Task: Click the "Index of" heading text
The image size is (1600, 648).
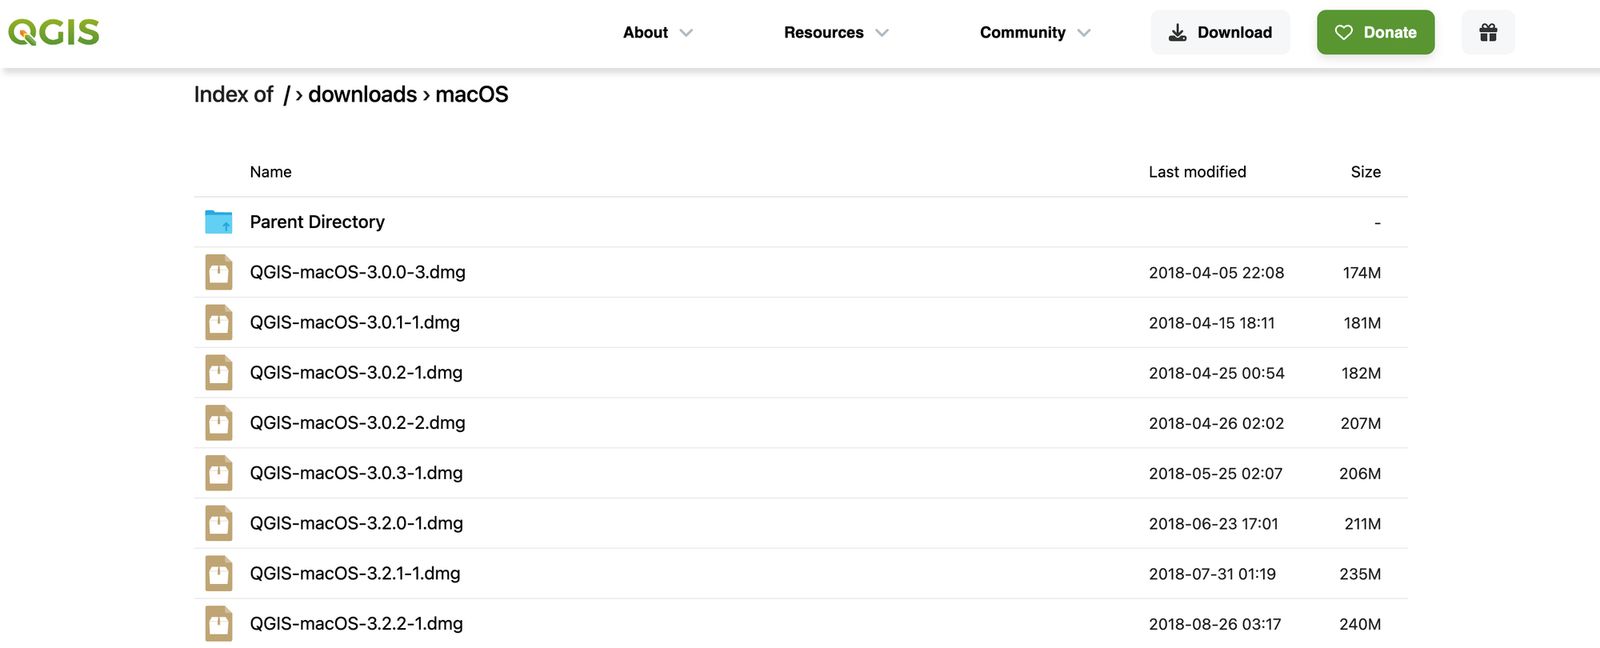Action: (233, 94)
